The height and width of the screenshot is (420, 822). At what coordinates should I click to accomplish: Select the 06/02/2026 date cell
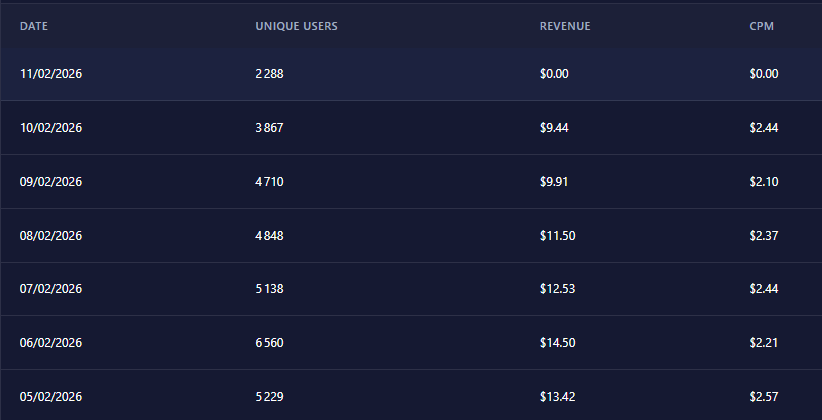51,343
